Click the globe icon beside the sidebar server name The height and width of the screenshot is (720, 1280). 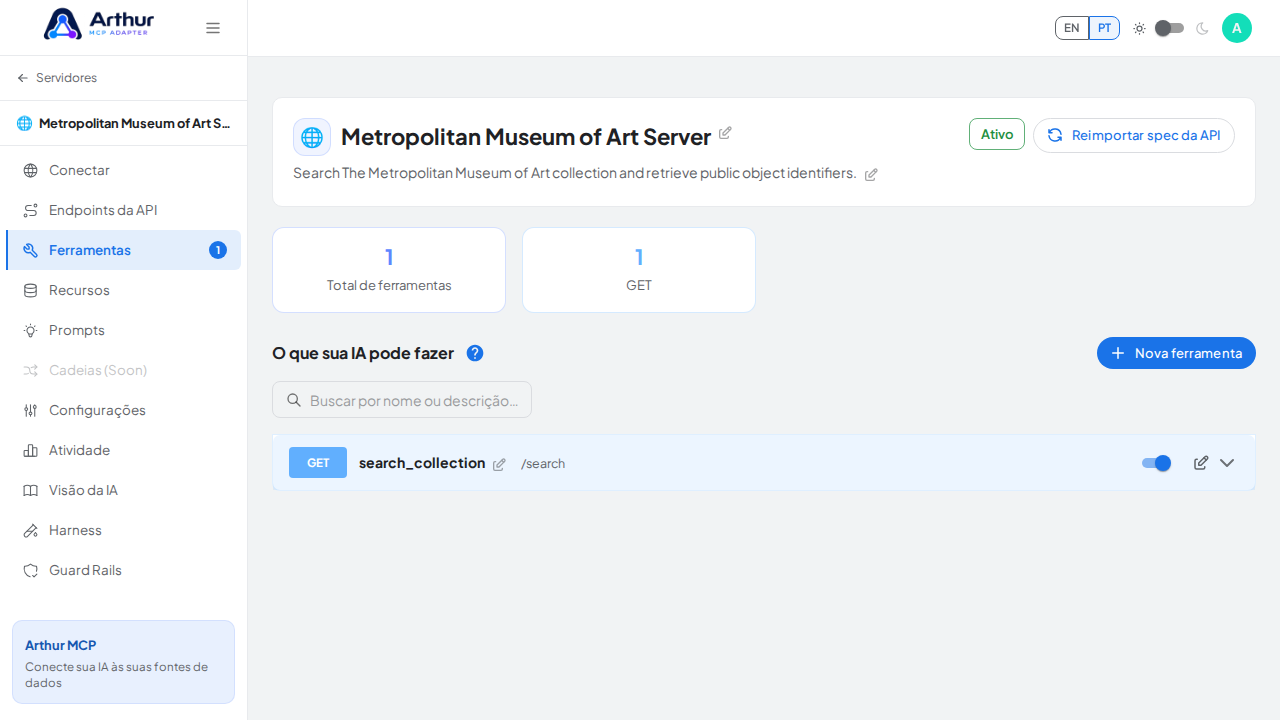pyautogui.click(x=25, y=123)
